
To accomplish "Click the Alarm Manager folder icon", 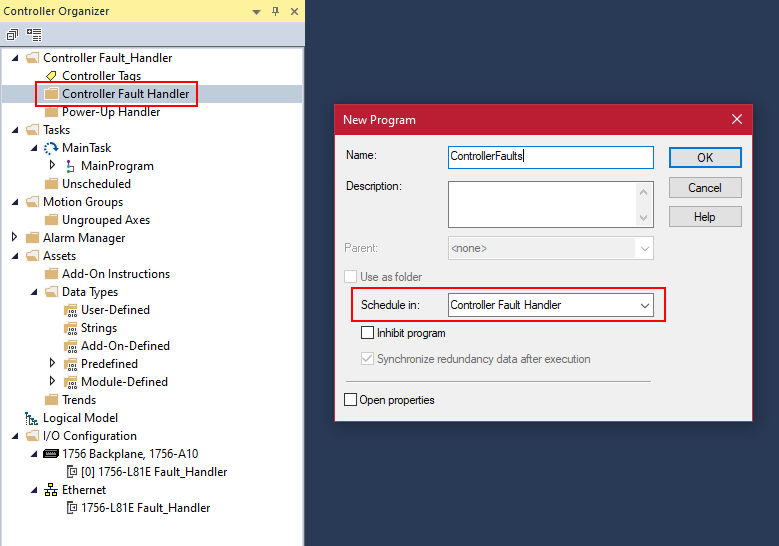I will [x=32, y=237].
